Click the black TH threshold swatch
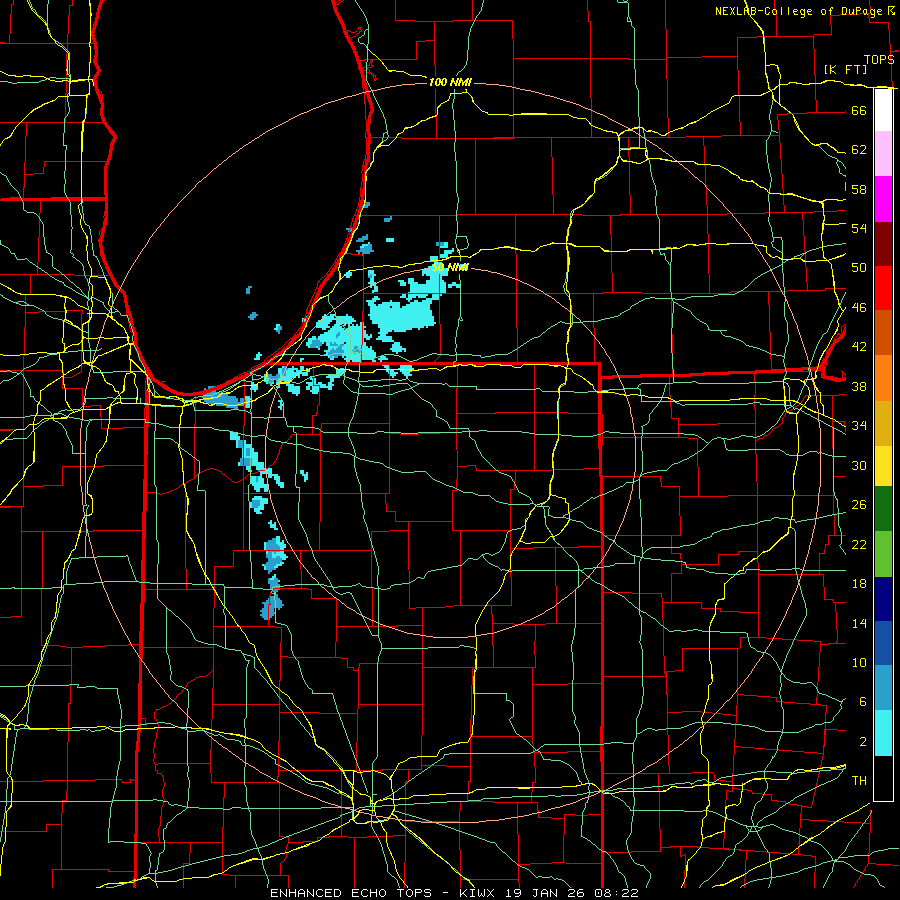 (x=883, y=778)
